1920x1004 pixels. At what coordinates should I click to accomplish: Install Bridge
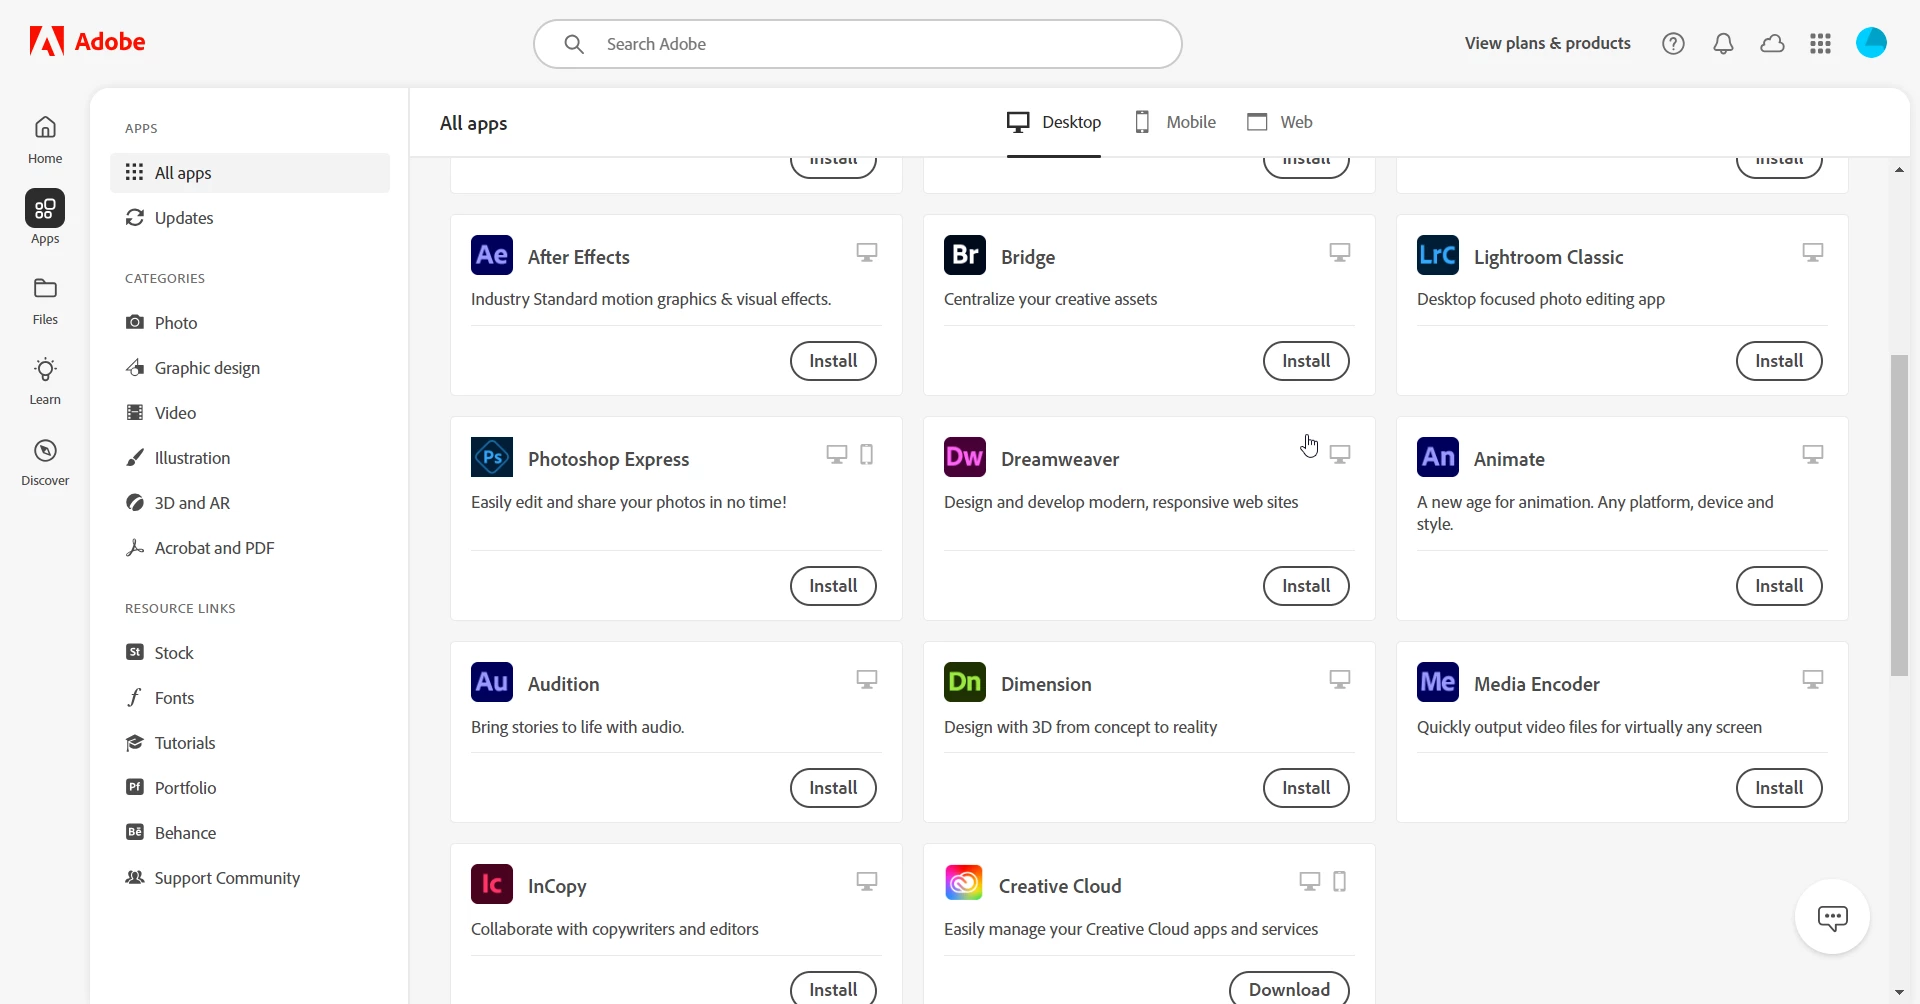[1306, 361]
